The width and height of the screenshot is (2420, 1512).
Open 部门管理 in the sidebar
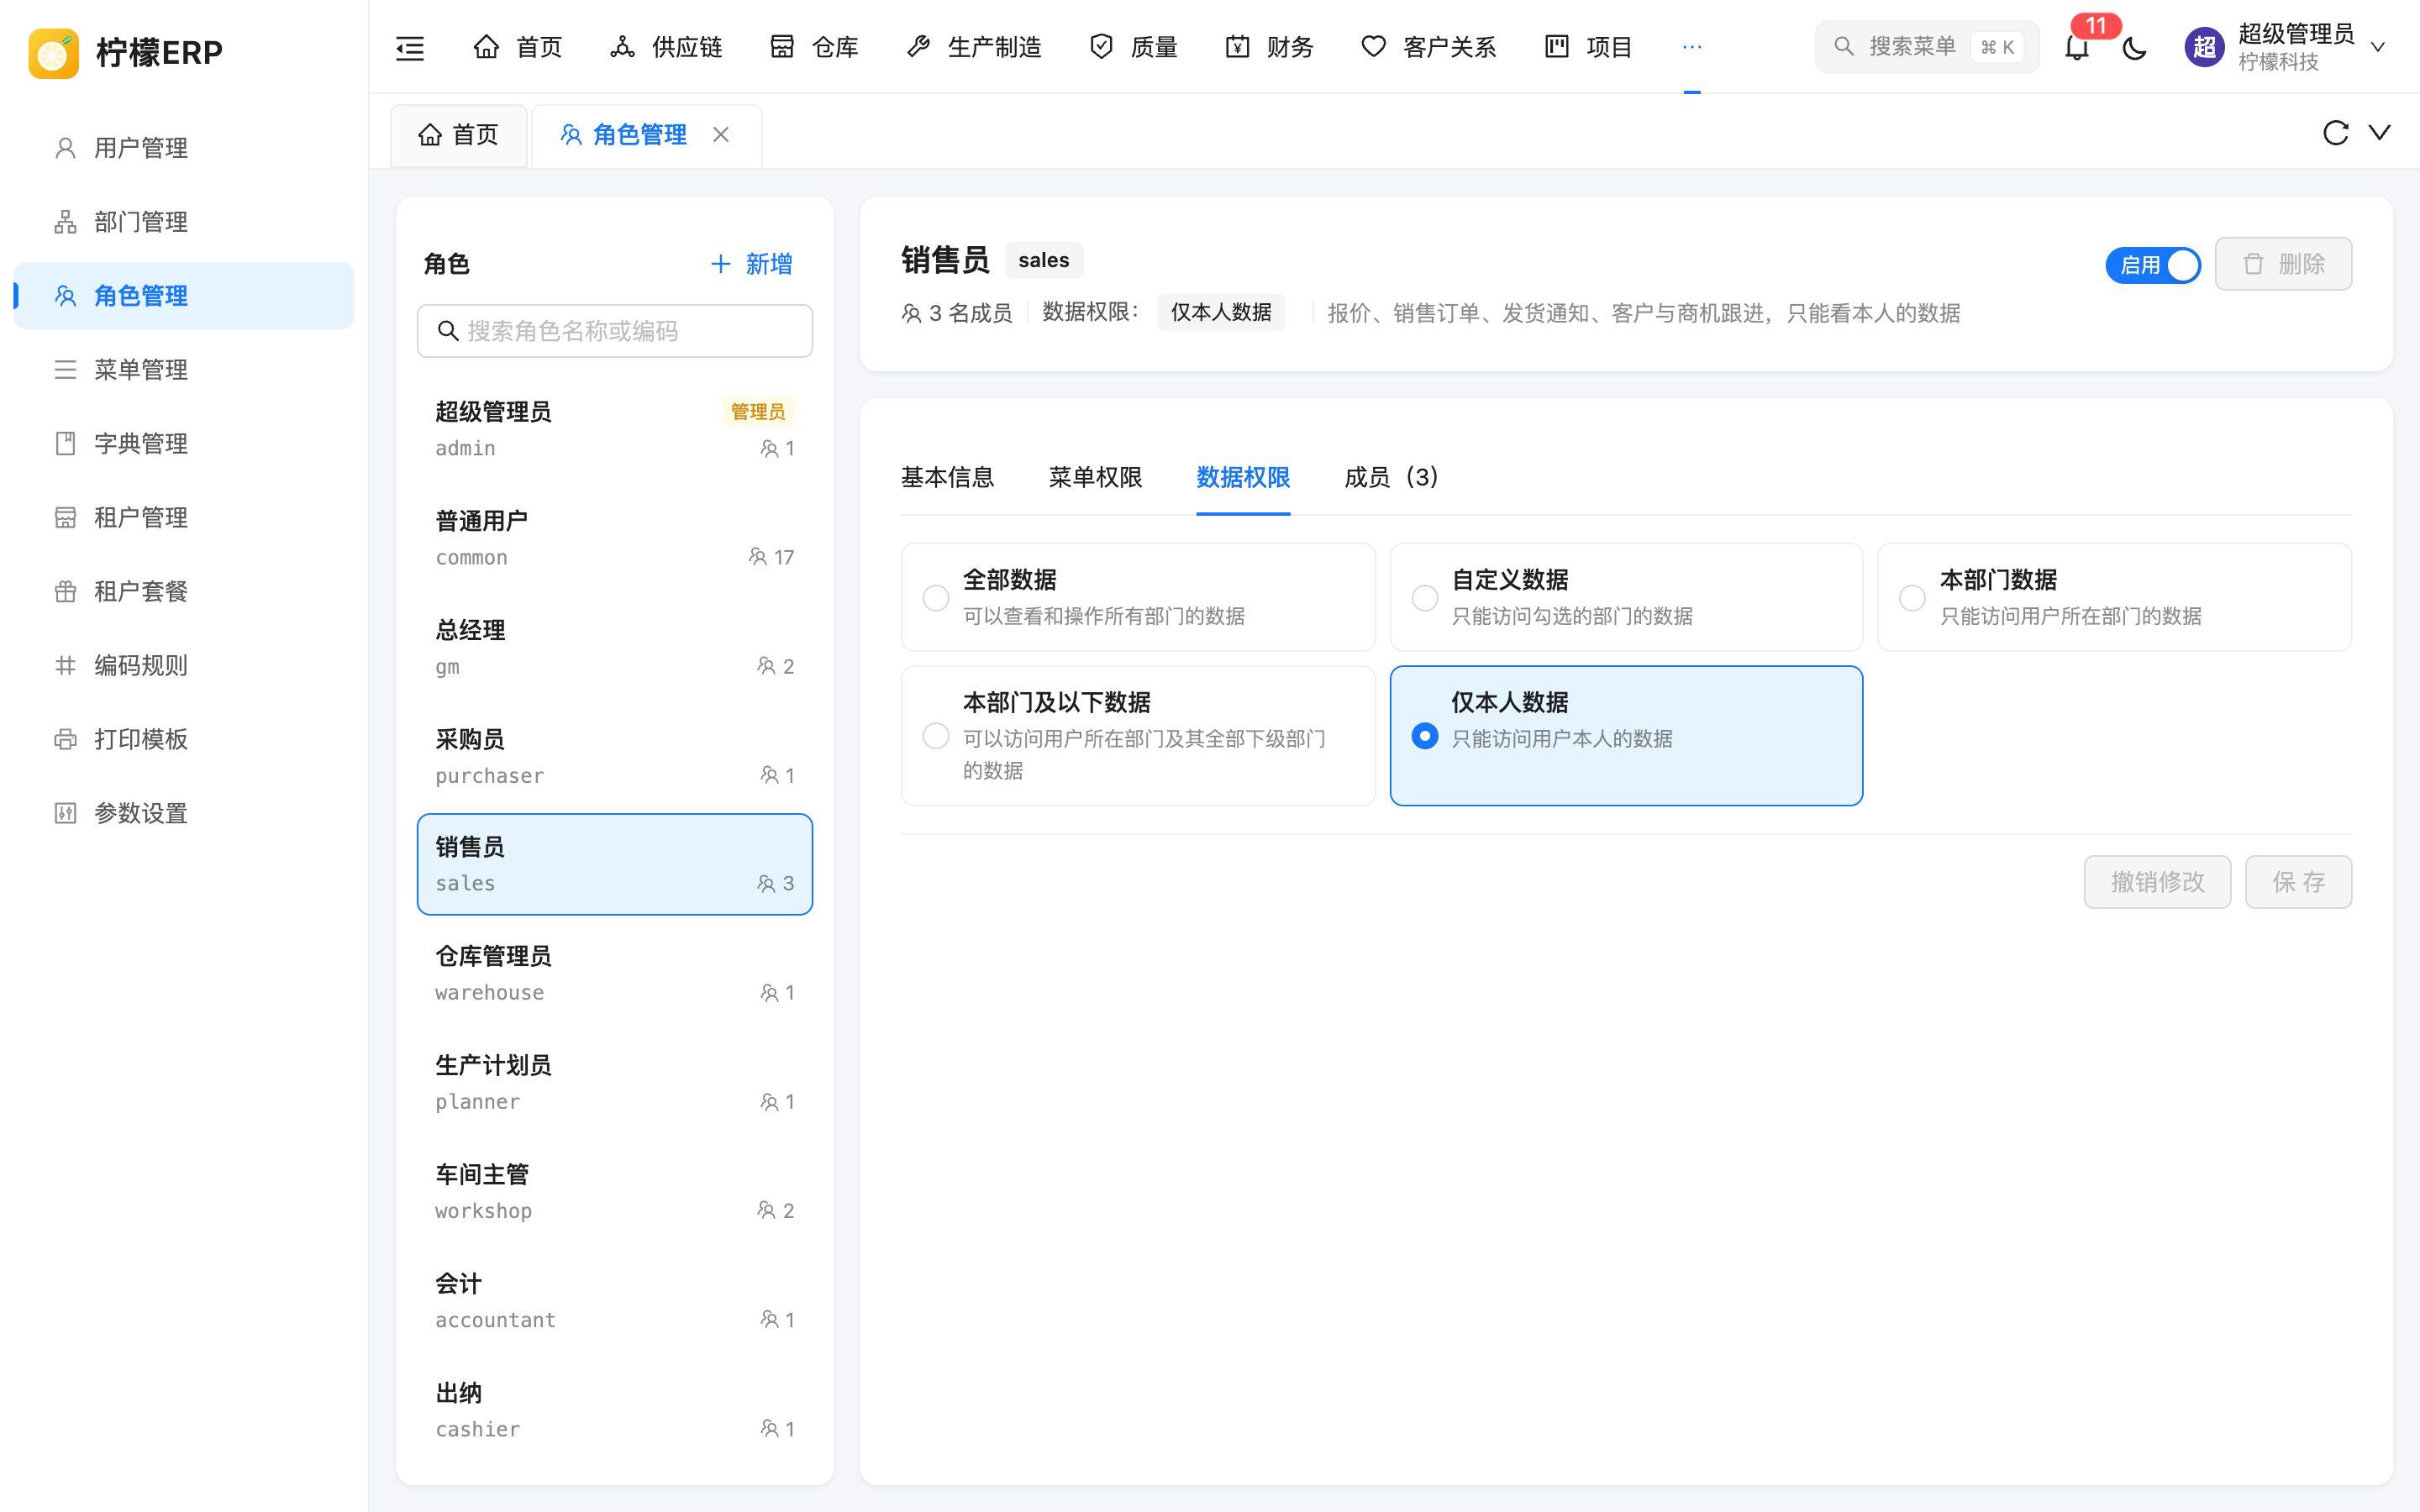pos(184,222)
